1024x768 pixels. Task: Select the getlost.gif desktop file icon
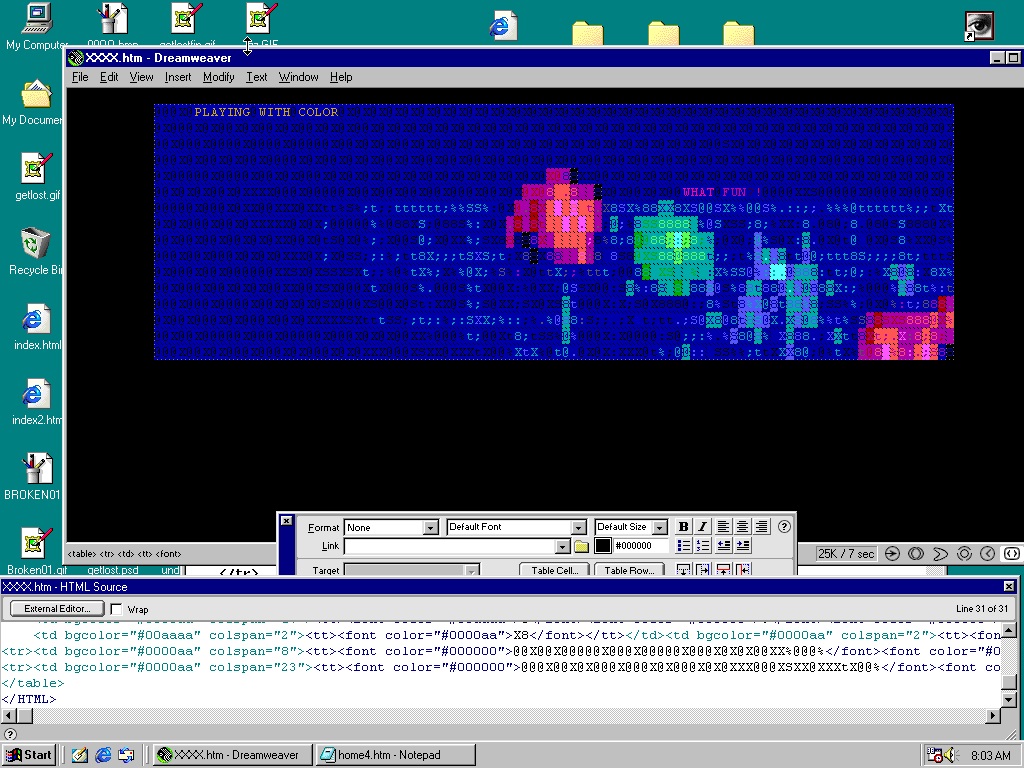click(x=37, y=176)
